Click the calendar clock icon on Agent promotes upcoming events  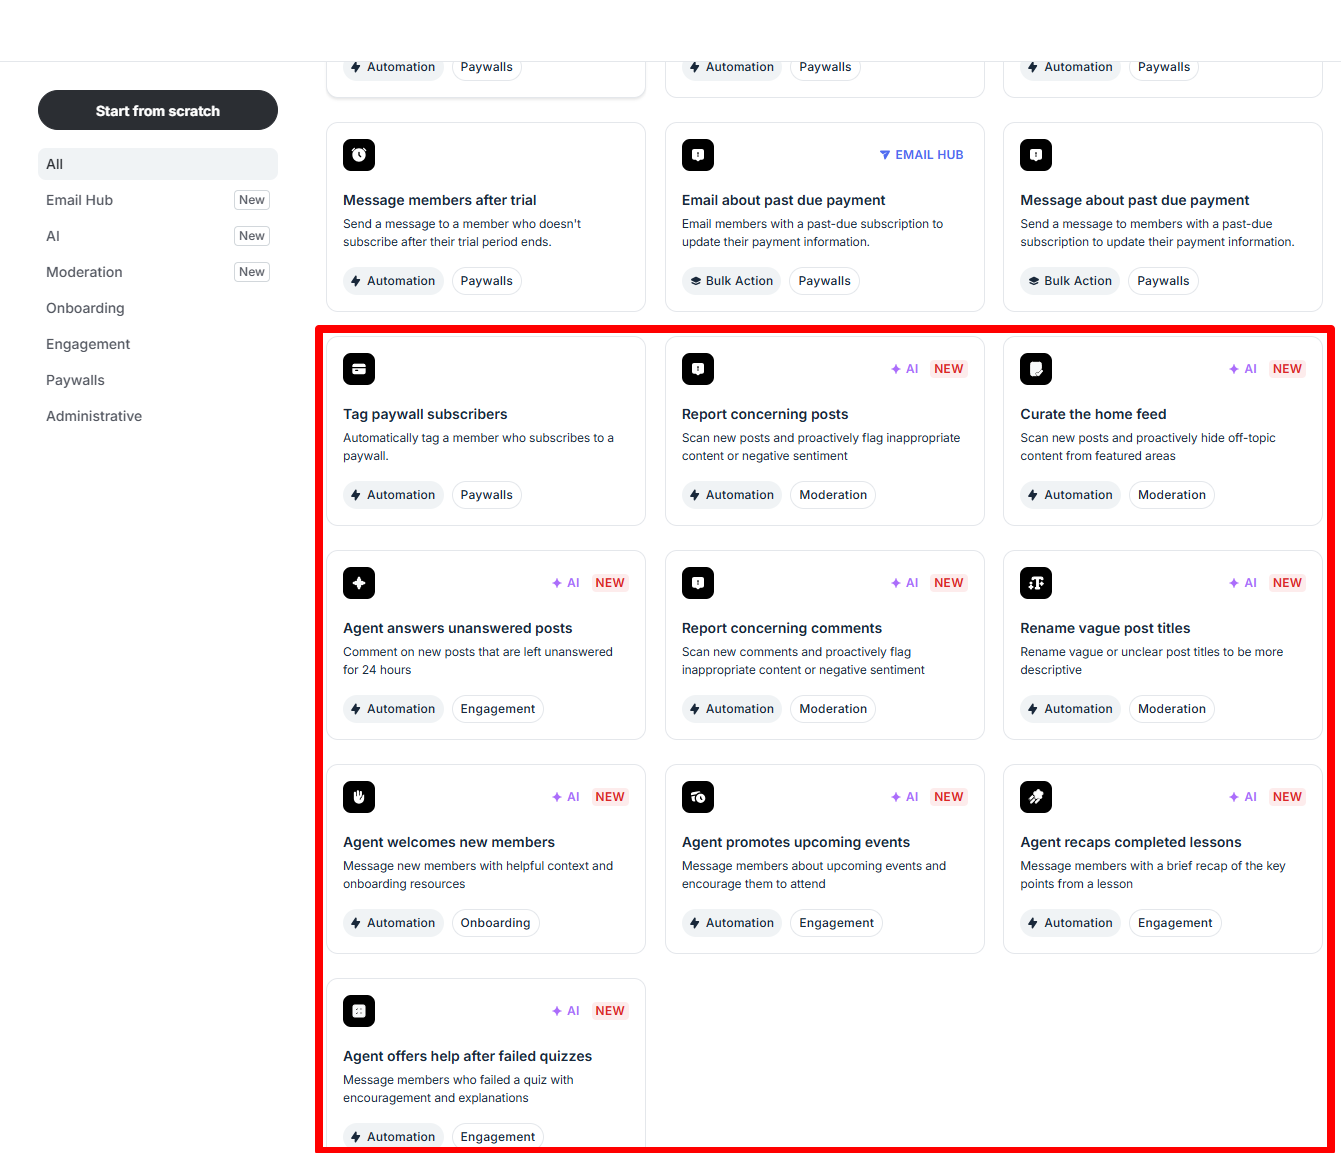(698, 797)
